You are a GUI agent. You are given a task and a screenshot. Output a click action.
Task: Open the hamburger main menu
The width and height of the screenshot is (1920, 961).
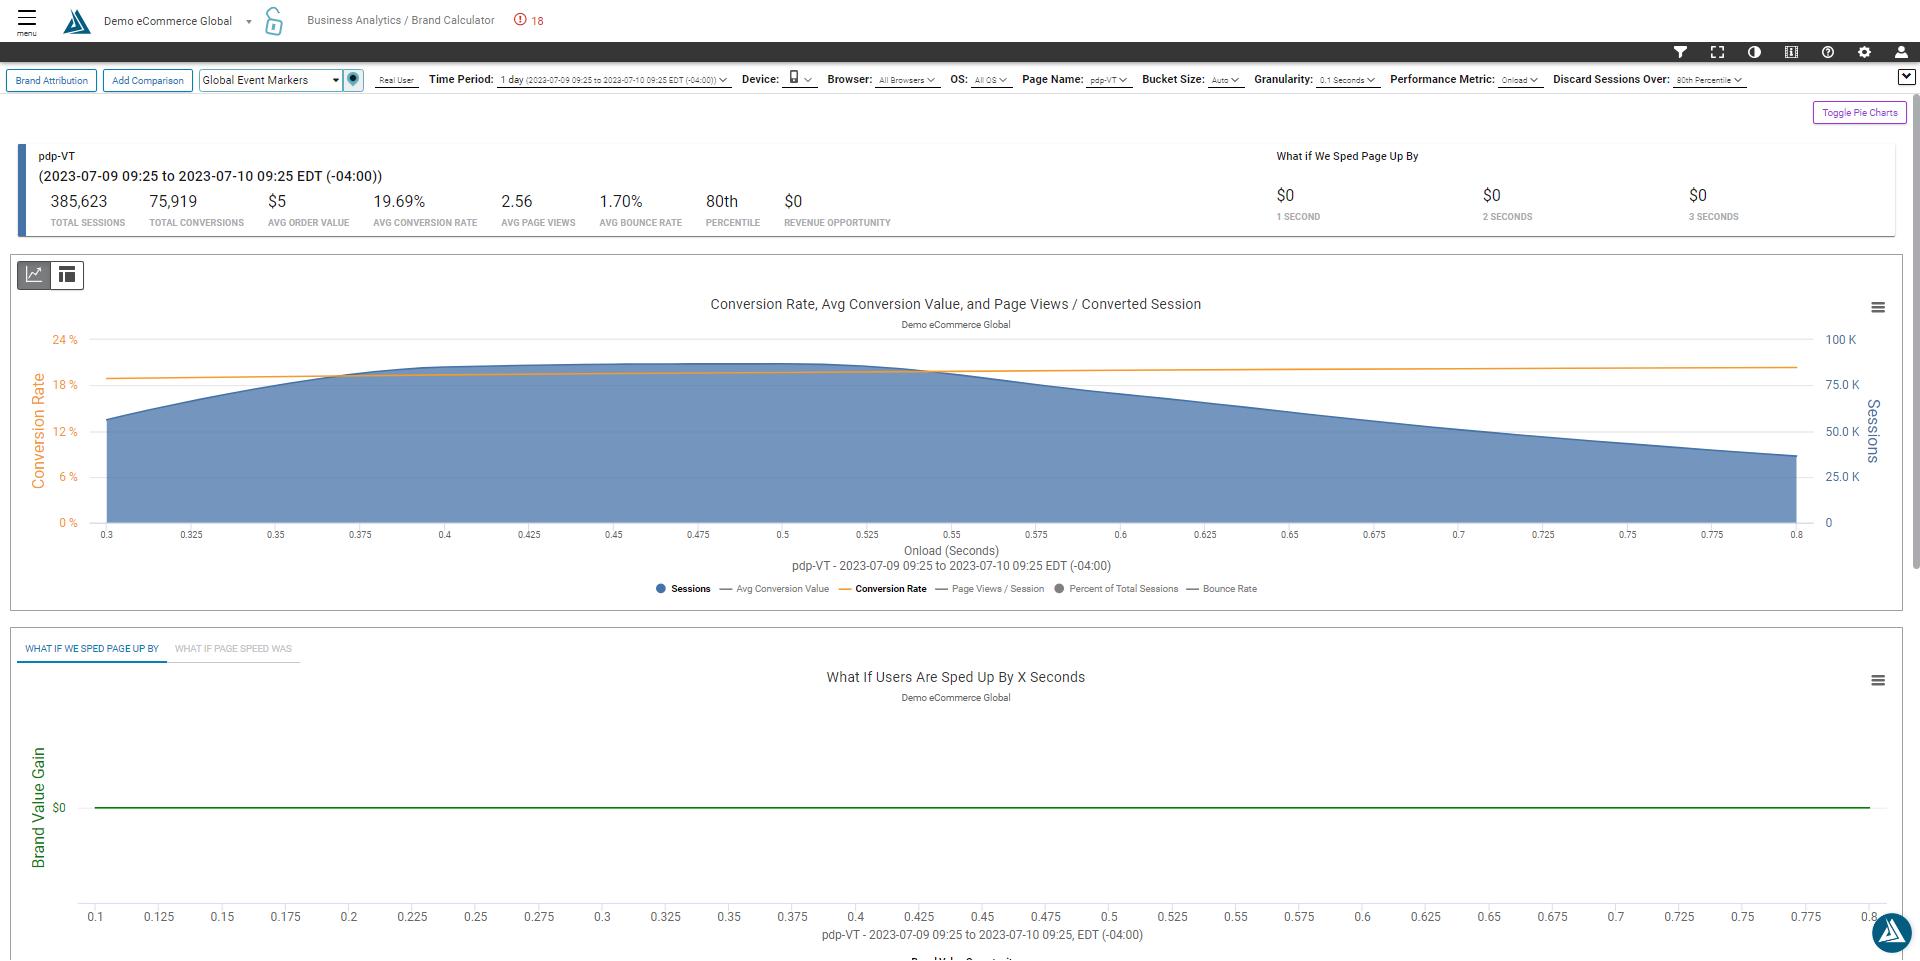pos(27,20)
